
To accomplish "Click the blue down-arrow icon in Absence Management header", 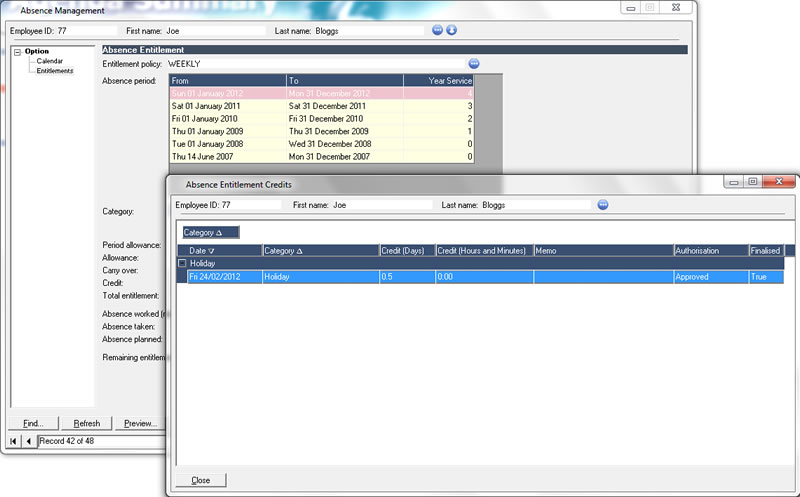I will (x=451, y=30).
